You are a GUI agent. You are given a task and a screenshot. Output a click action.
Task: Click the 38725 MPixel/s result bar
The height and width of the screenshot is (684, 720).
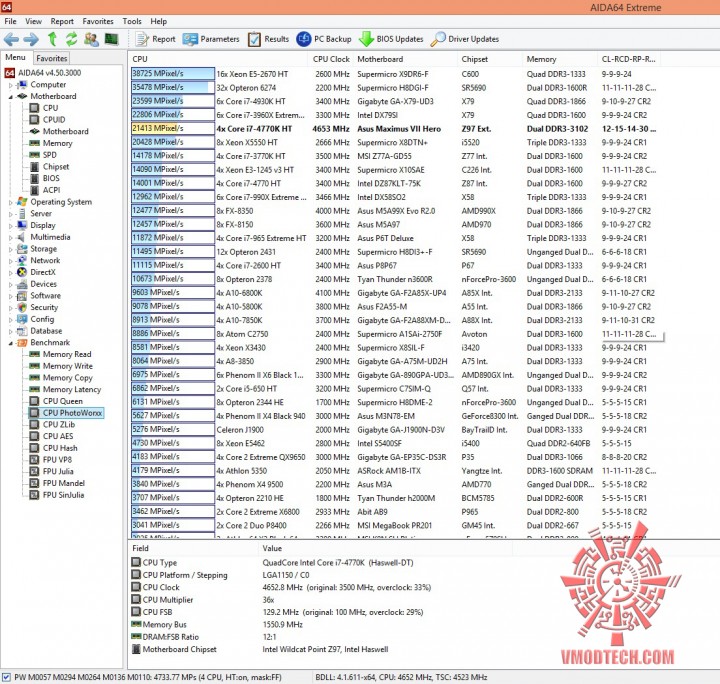173,74
